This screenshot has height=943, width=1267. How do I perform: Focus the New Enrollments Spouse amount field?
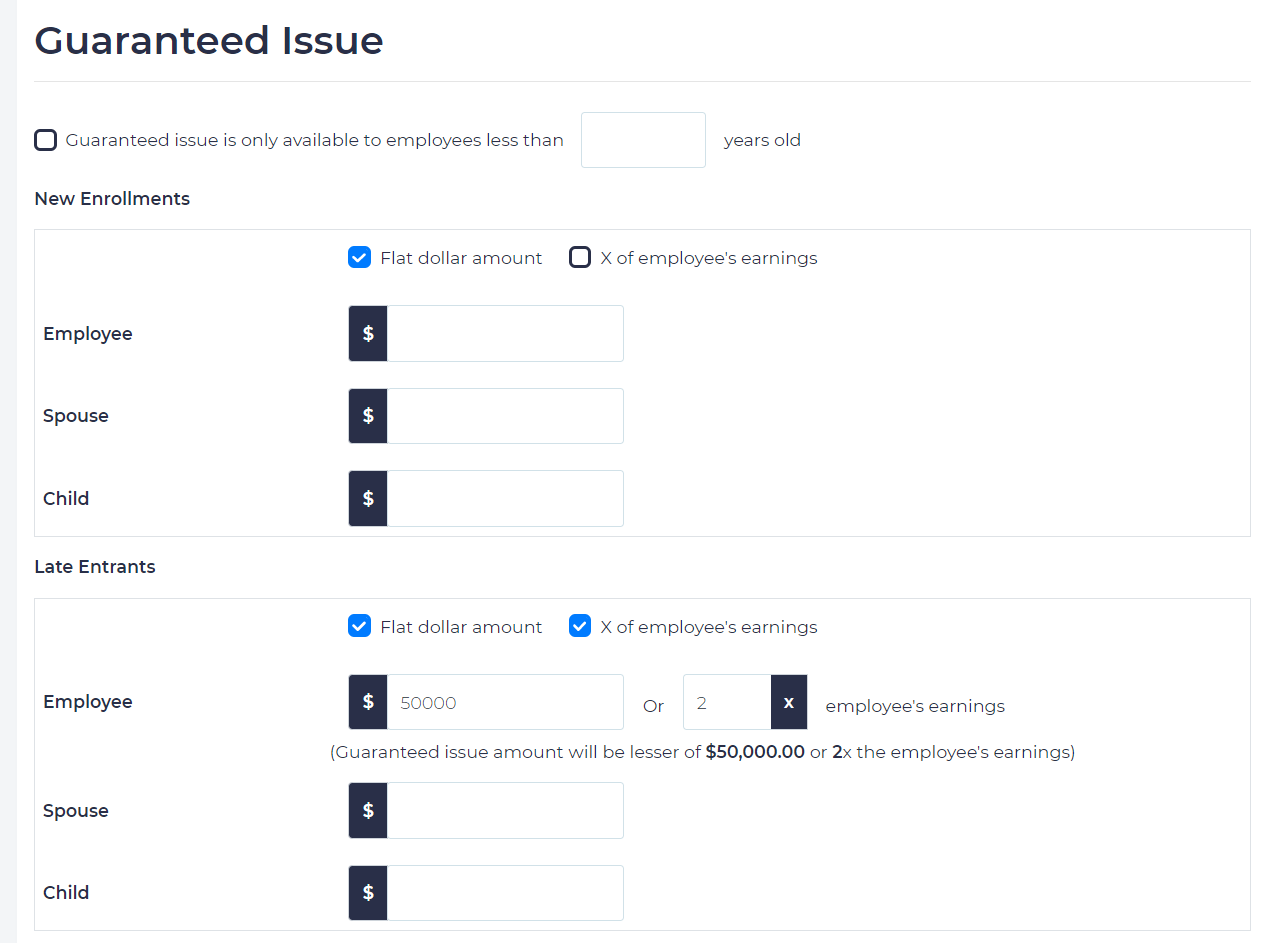[505, 416]
